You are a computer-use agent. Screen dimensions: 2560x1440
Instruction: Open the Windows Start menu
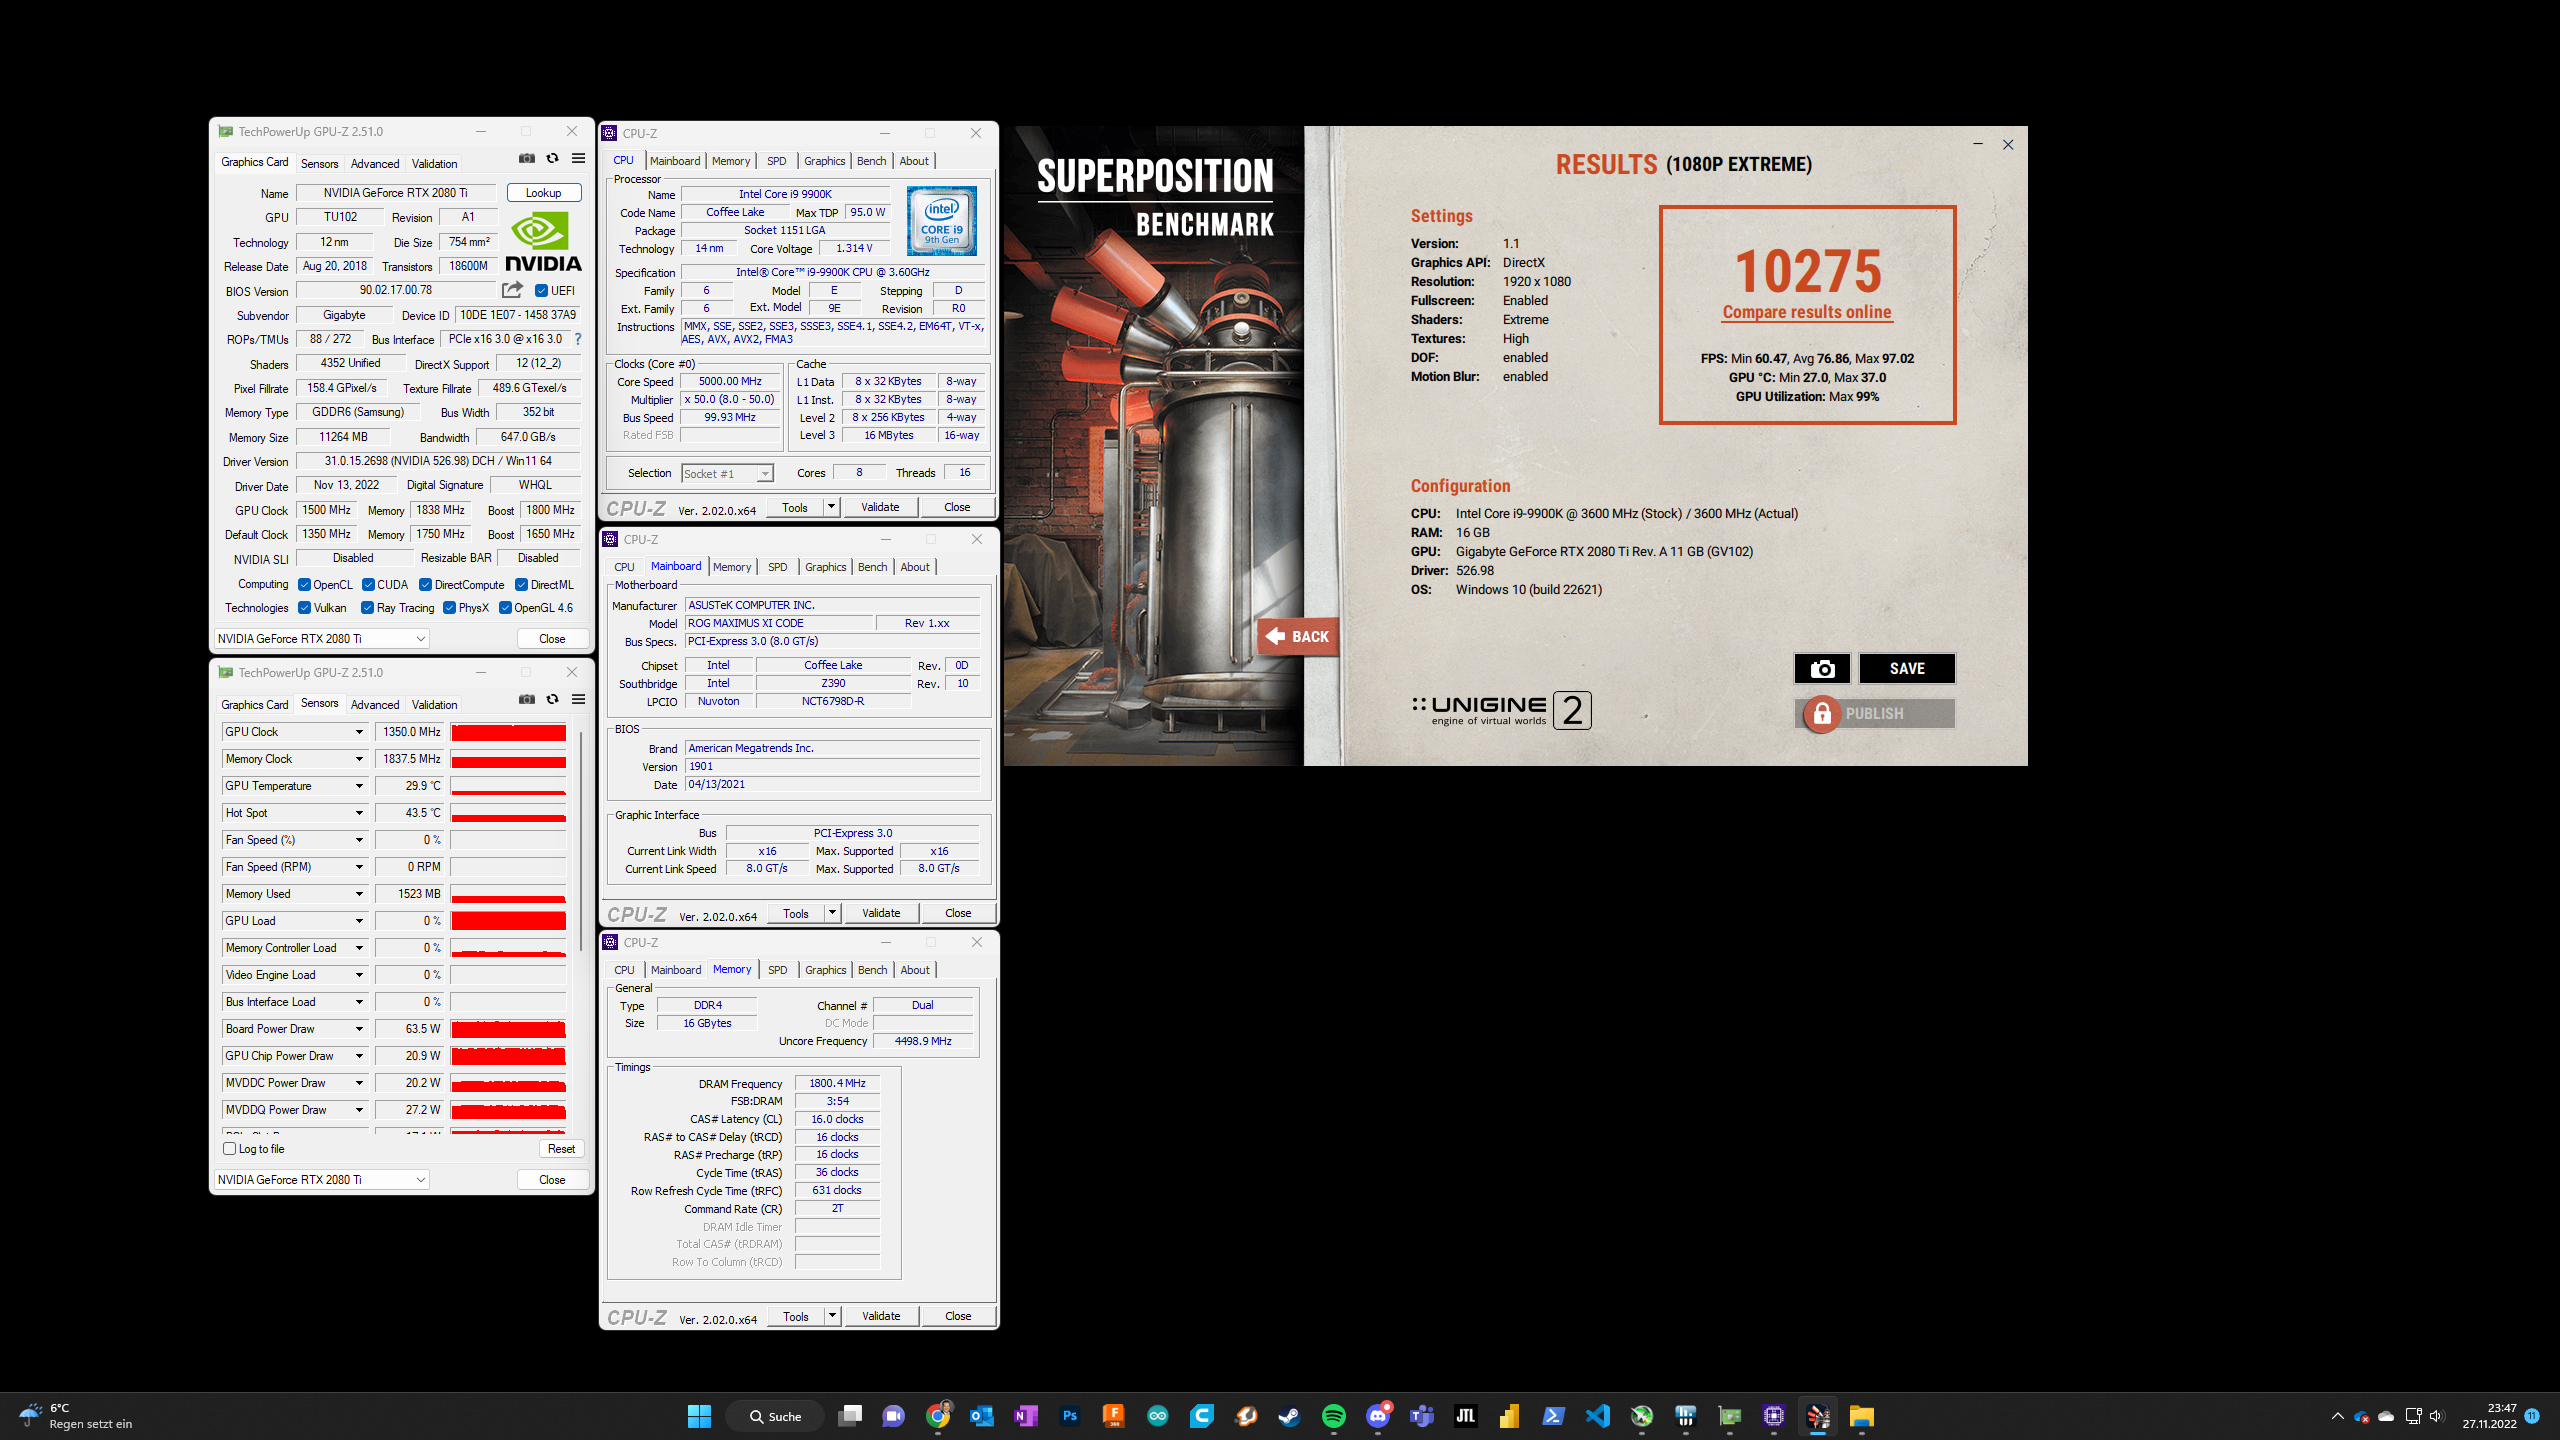(x=699, y=1416)
